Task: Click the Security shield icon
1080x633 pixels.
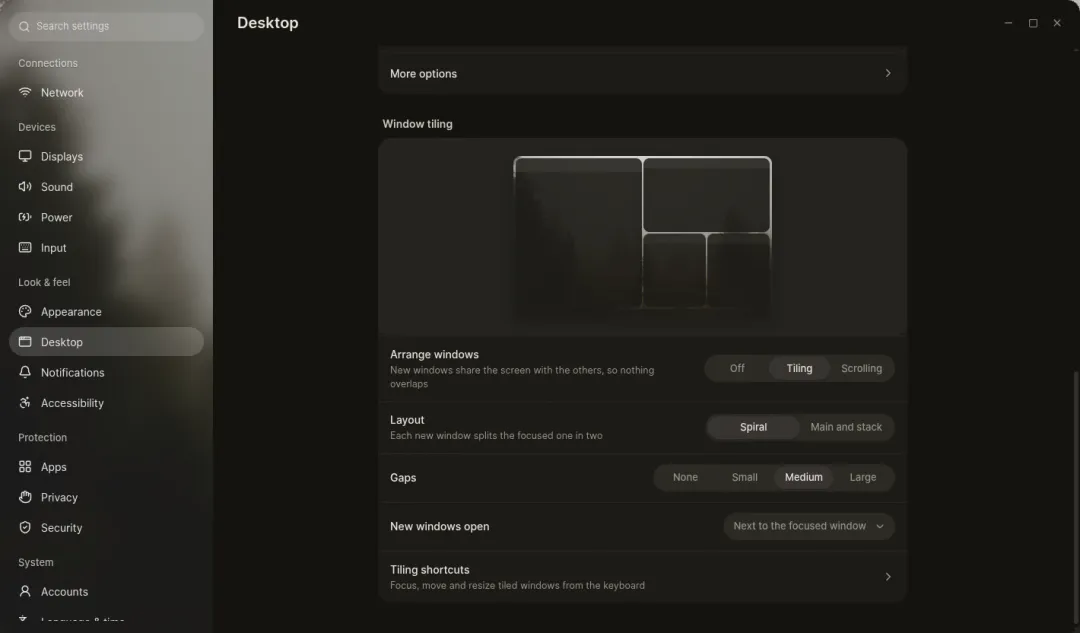Action: 25,528
